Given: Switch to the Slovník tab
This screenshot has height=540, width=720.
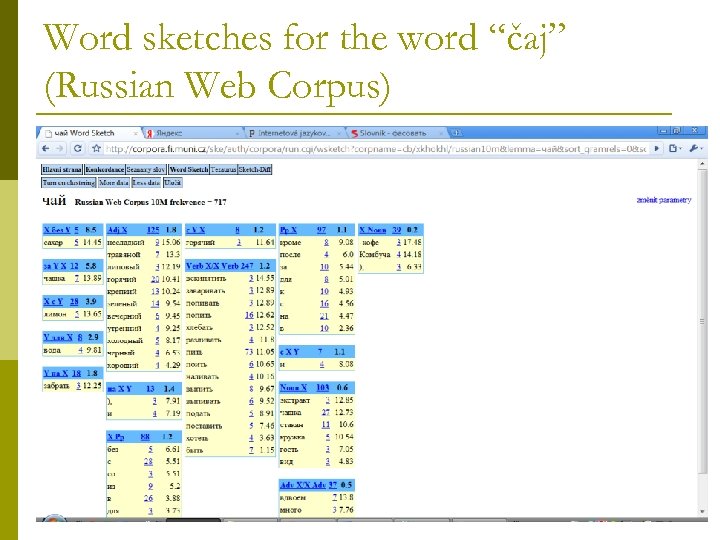Looking at the screenshot, I should tap(393, 133).
